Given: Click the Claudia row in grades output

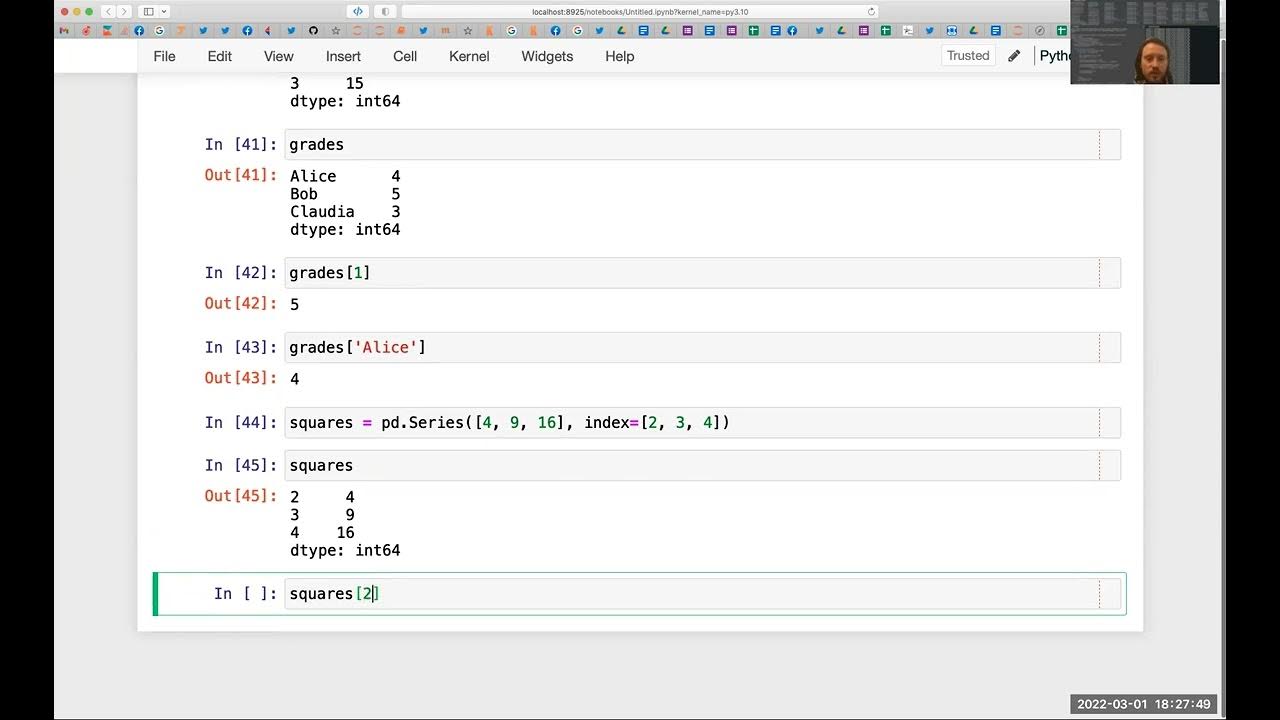Looking at the screenshot, I should 345,212.
